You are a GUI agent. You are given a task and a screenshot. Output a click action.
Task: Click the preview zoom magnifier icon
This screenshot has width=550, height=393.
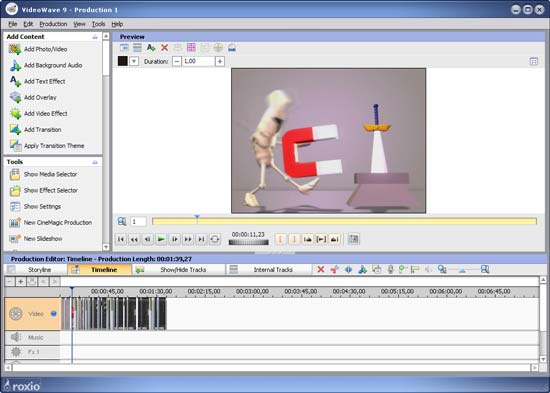(122, 221)
